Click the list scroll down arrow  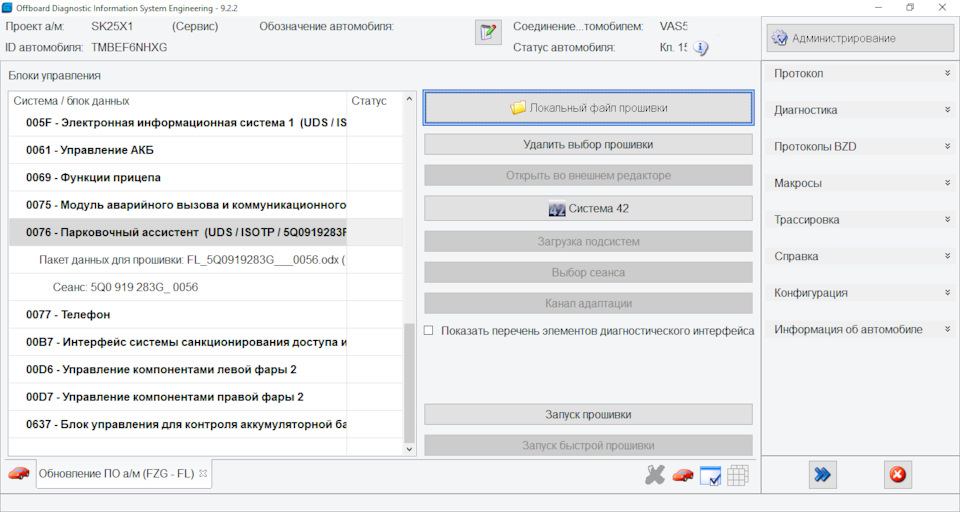(410, 449)
